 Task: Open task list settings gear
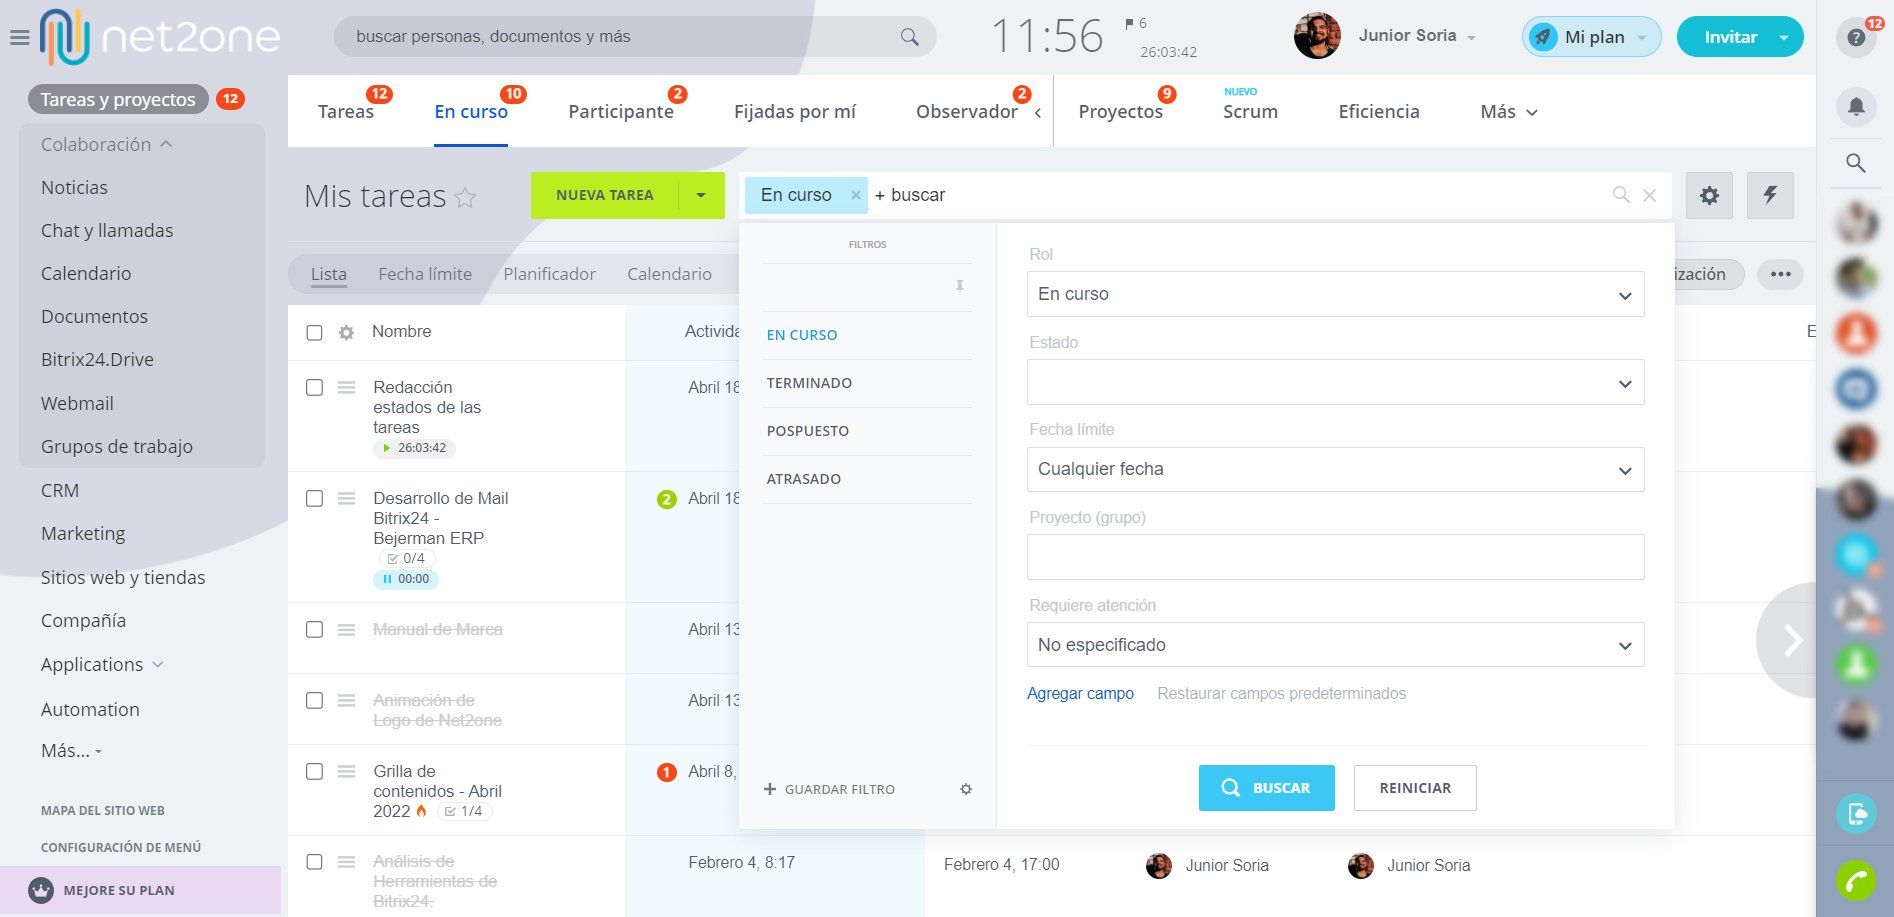pos(1710,195)
